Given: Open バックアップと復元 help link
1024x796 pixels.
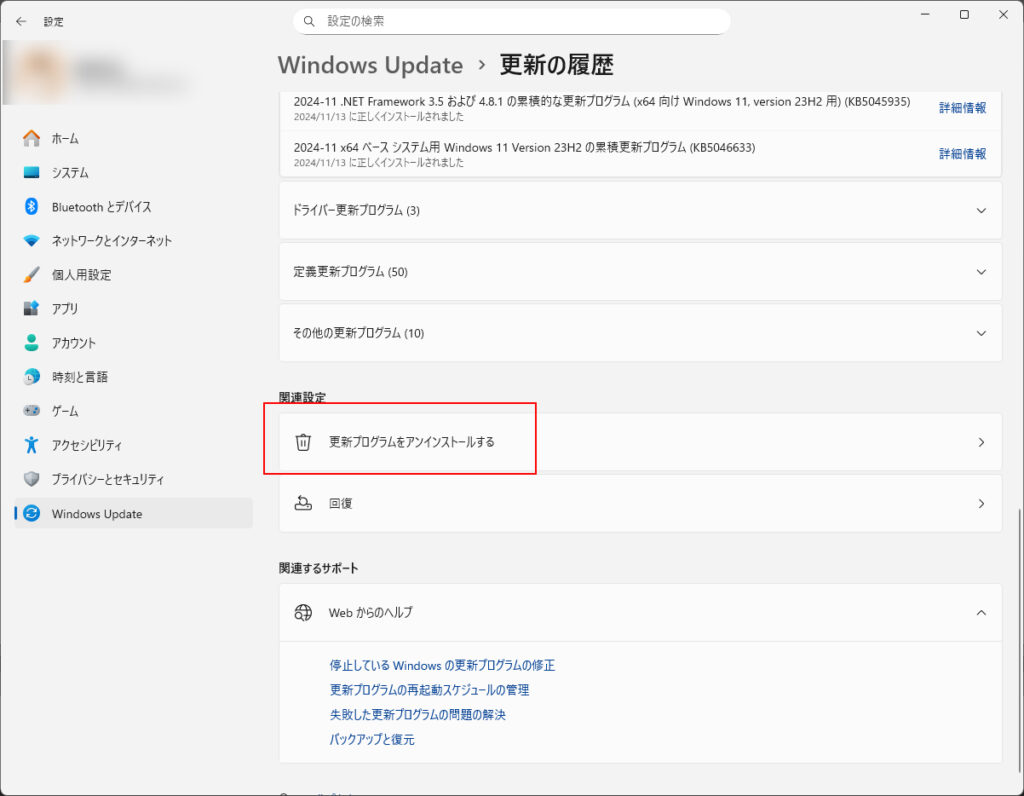Looking at the screenshot, I should (x=372, y=740).
